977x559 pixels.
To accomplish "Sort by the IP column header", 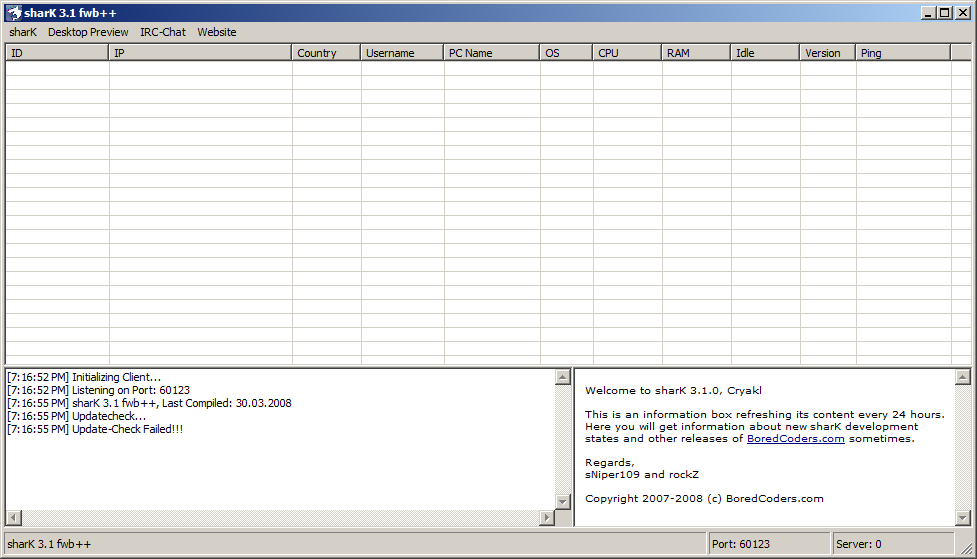I will pos(200,53).
